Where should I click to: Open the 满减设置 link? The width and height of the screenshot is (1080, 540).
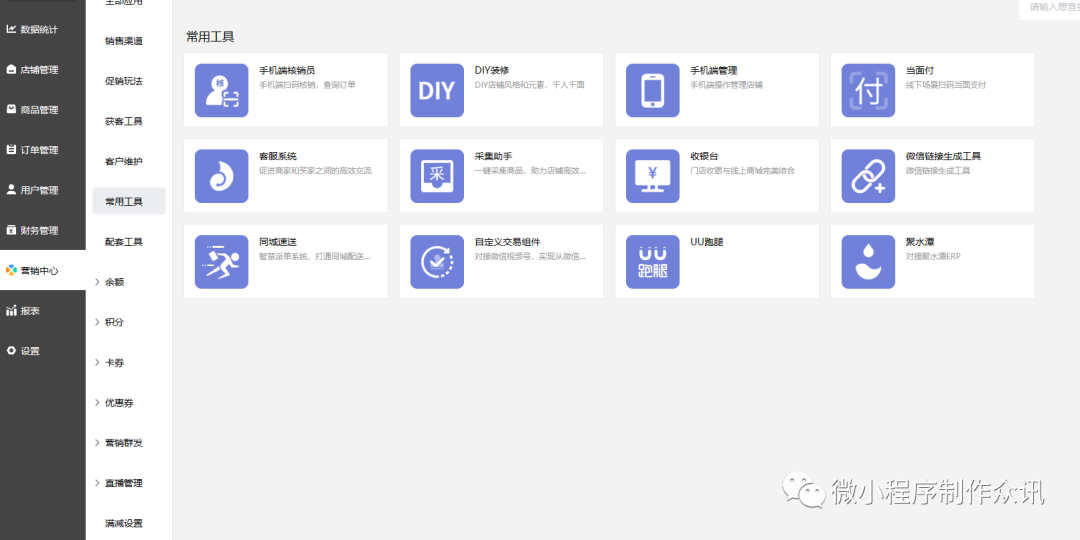click(124, 523)
